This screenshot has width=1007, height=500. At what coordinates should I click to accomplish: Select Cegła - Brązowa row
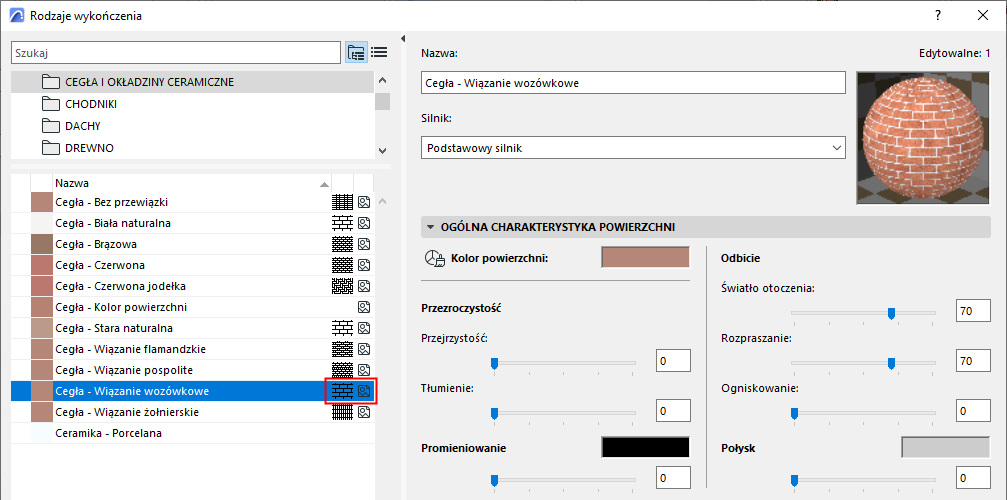(x=192, y=245)
